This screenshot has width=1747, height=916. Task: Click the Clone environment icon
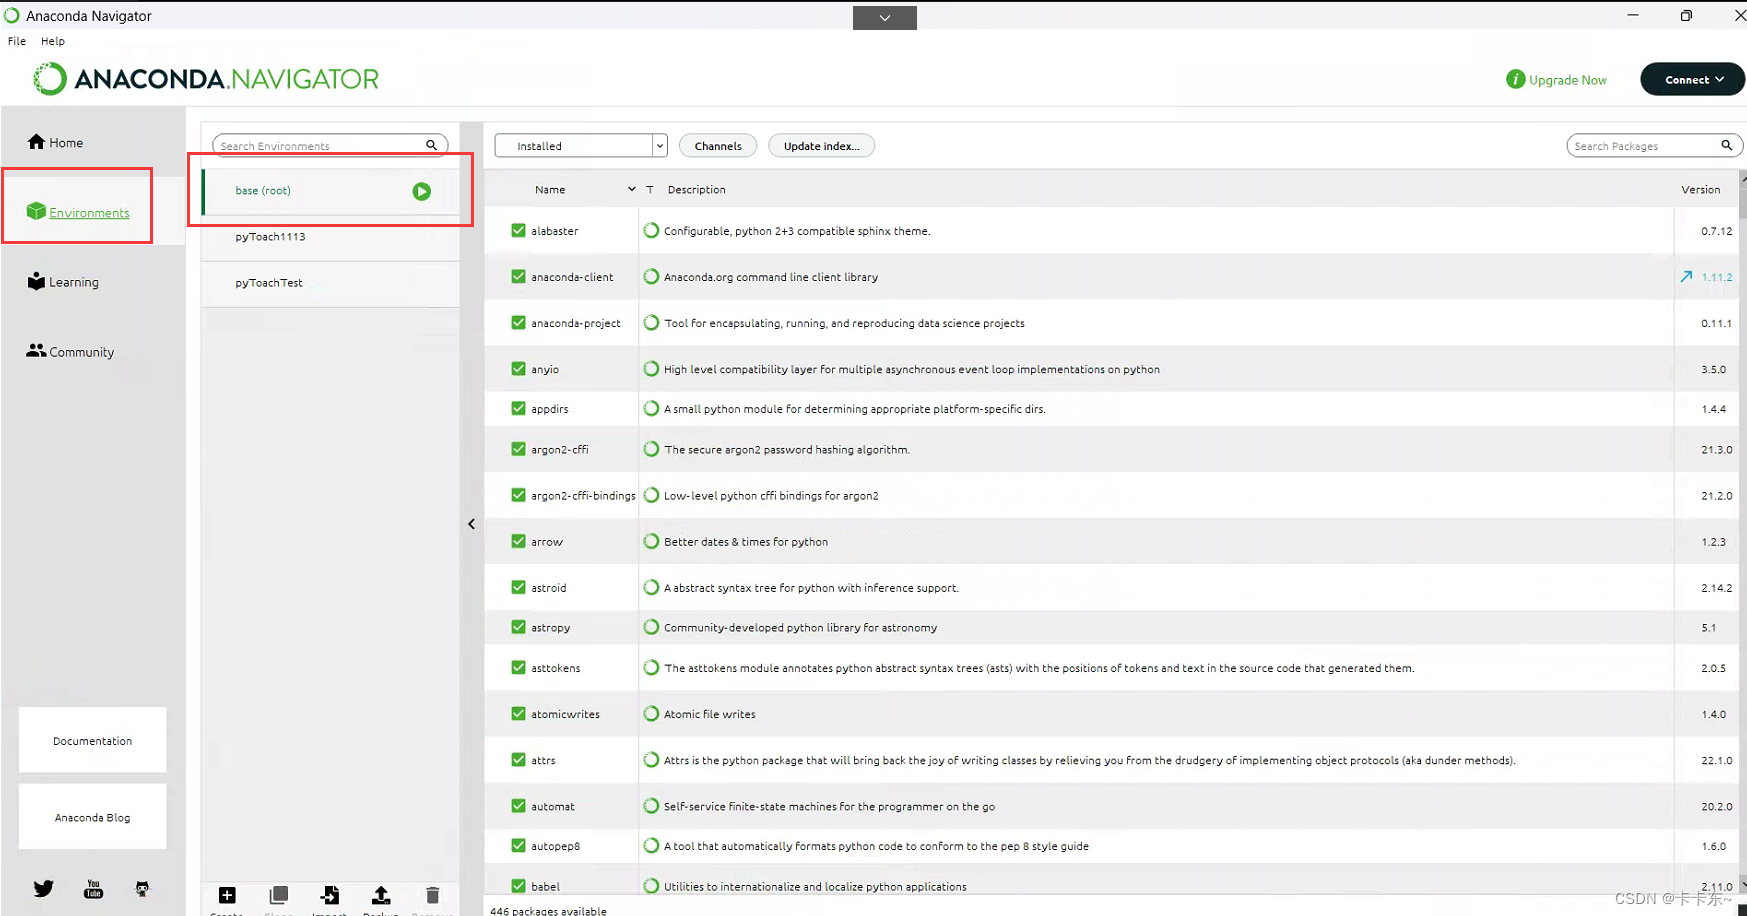[279, 895]
